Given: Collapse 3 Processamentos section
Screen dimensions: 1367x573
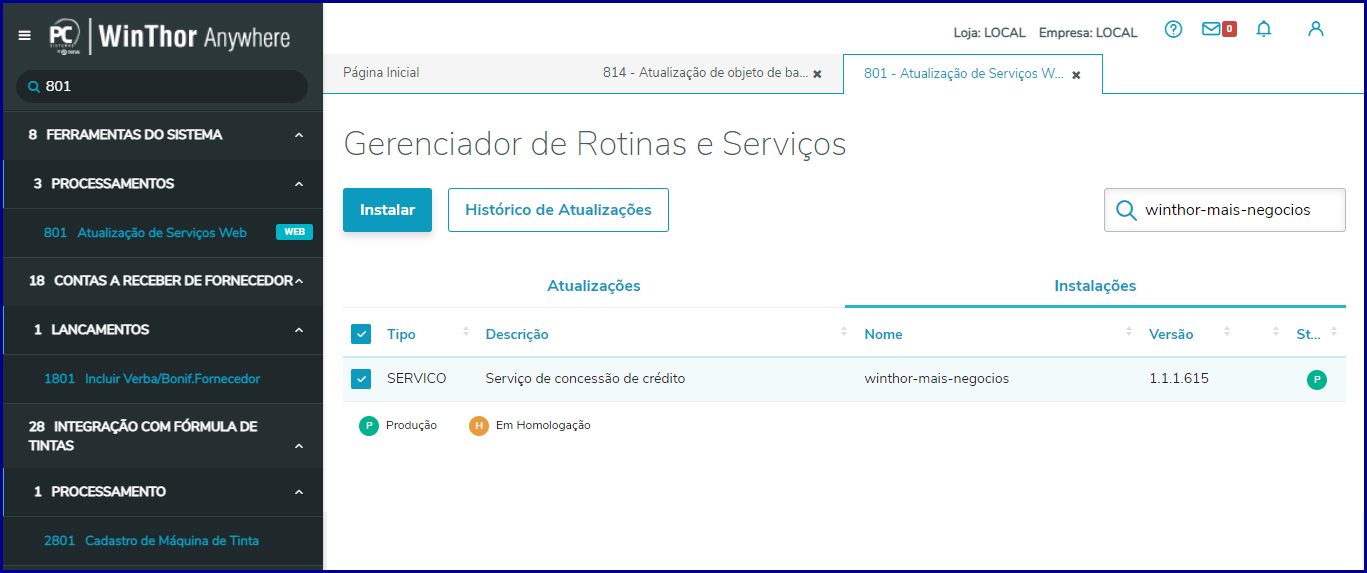Looking at the screenshot, I should tap(299, 184).
